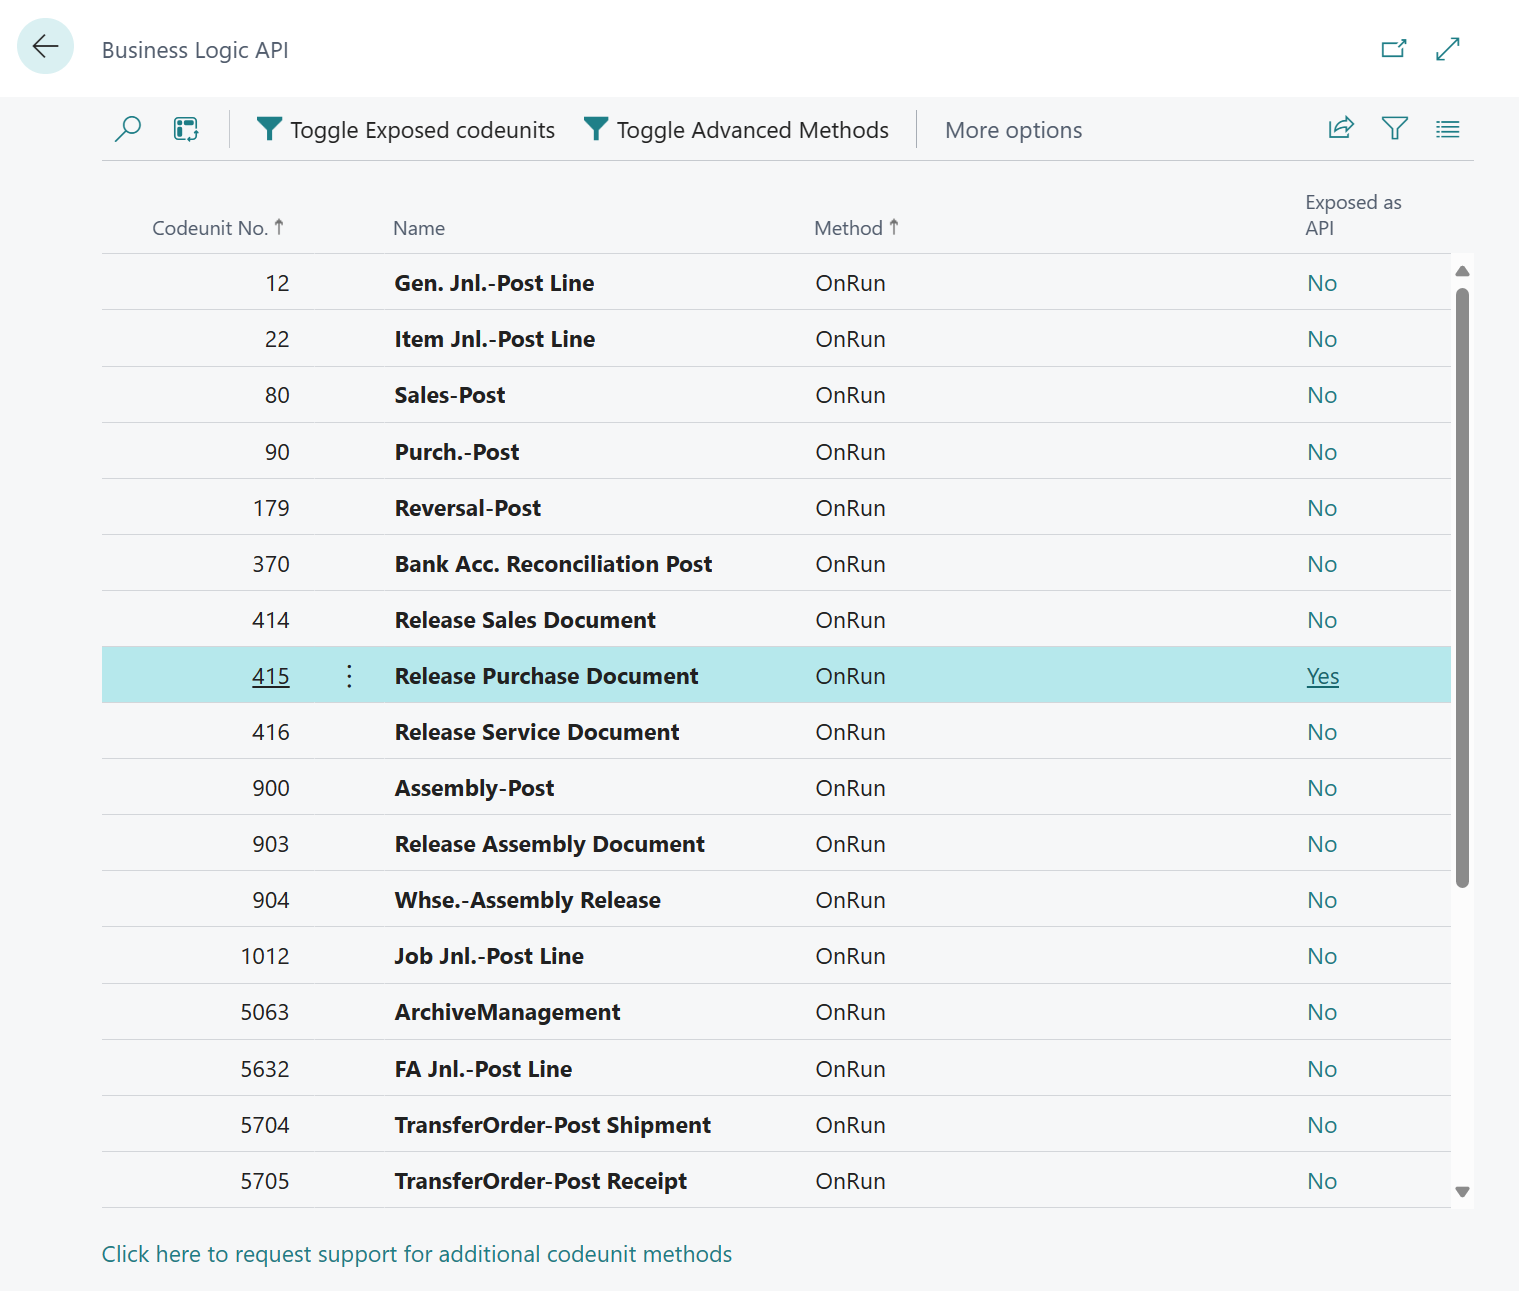Open the search box with the magnifying glass icon
The width and height of the screenshot is (1519, 1297).
coord(127,129)
